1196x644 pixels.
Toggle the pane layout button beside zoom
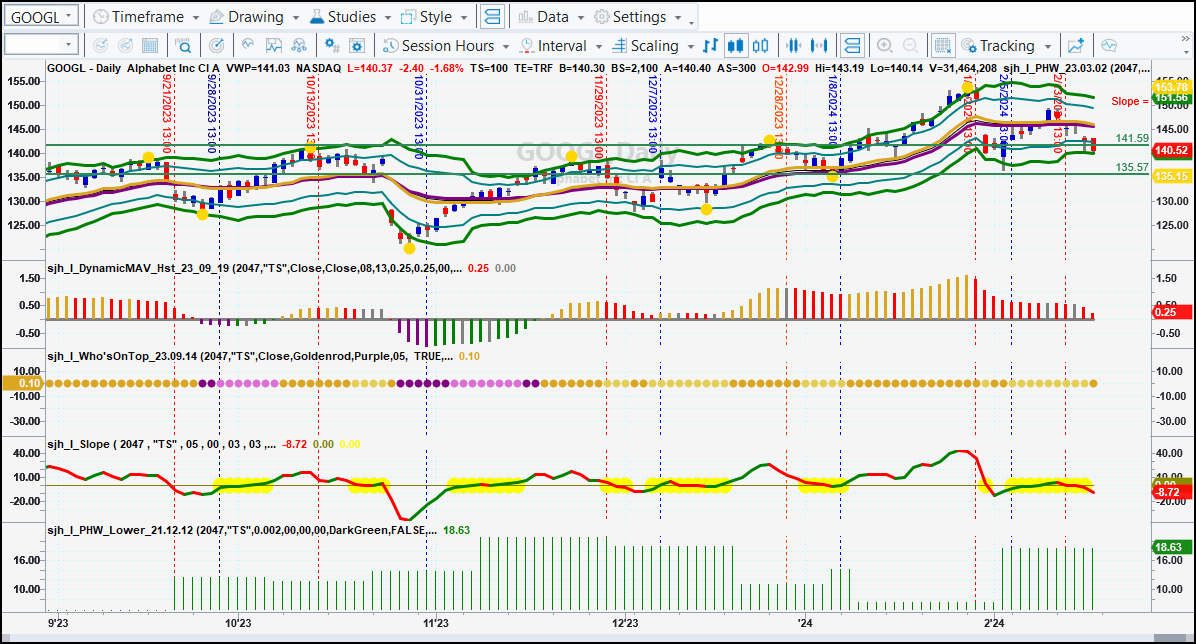coord(852,46)
